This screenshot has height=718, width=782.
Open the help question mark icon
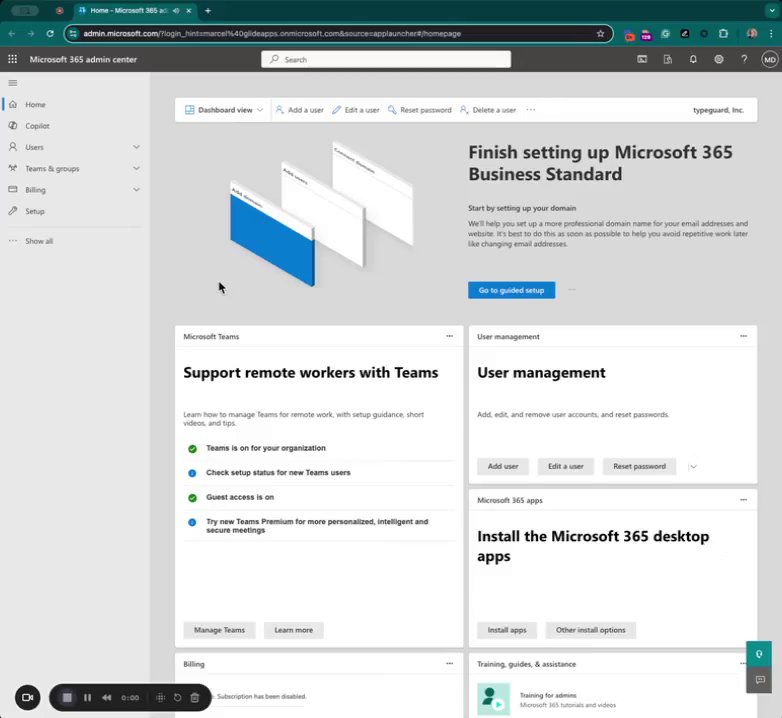[x=744, y=59]
